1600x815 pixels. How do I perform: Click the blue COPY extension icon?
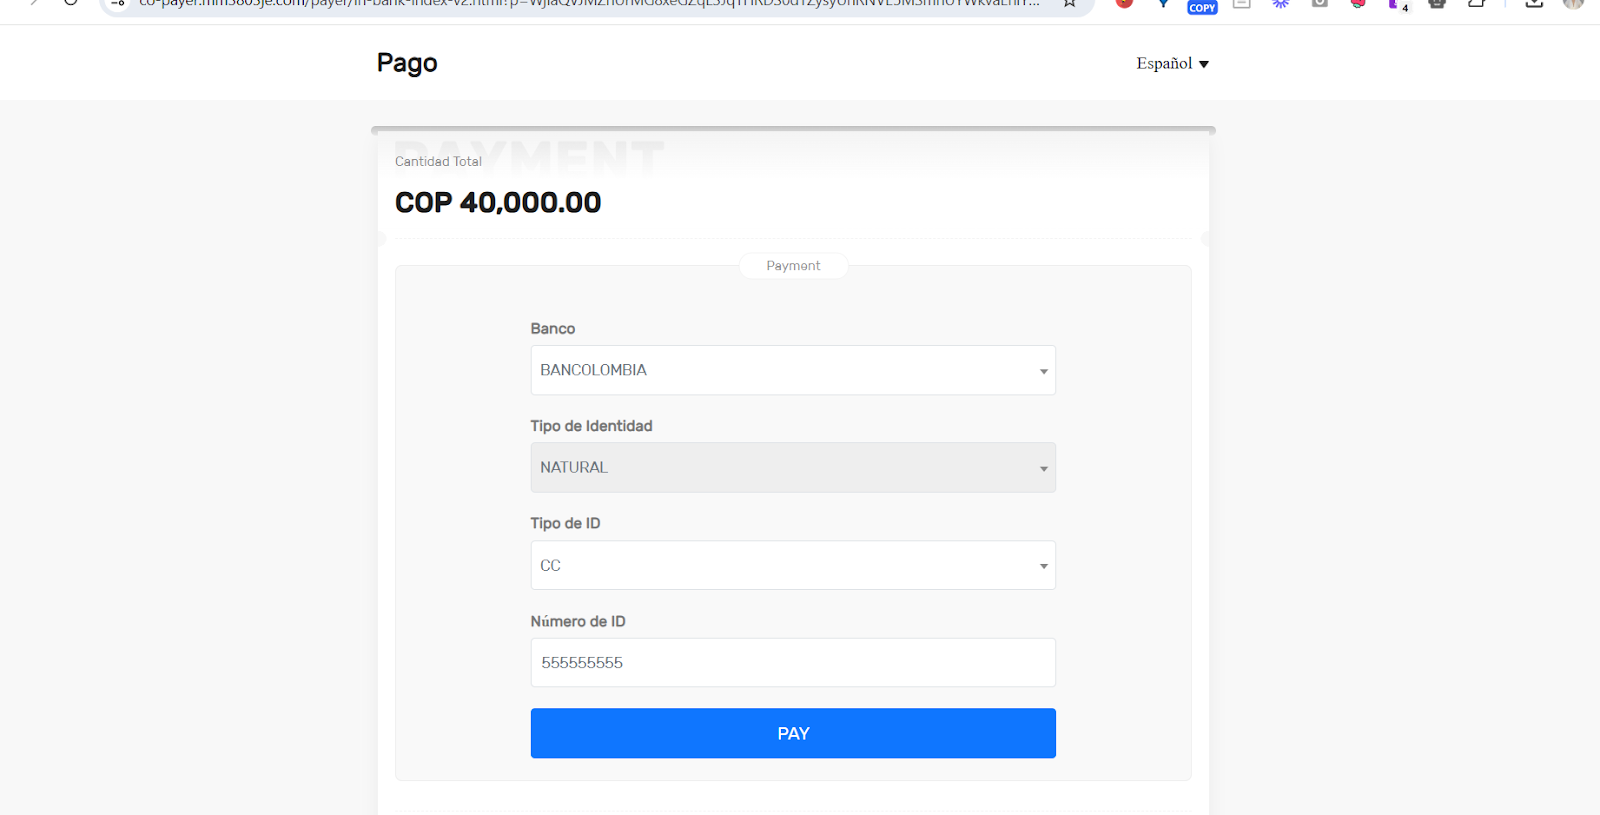tap(1202, 6)
